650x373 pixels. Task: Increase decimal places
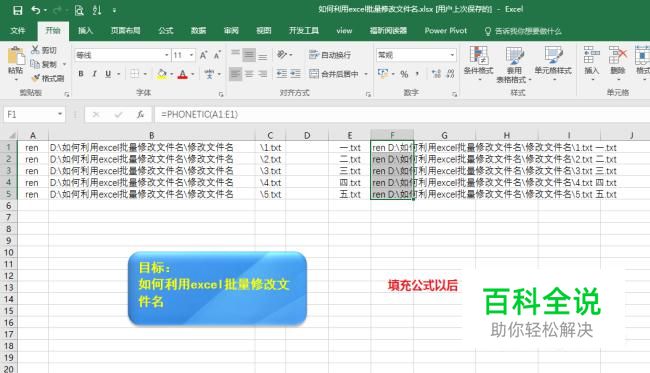pos(437,74)
